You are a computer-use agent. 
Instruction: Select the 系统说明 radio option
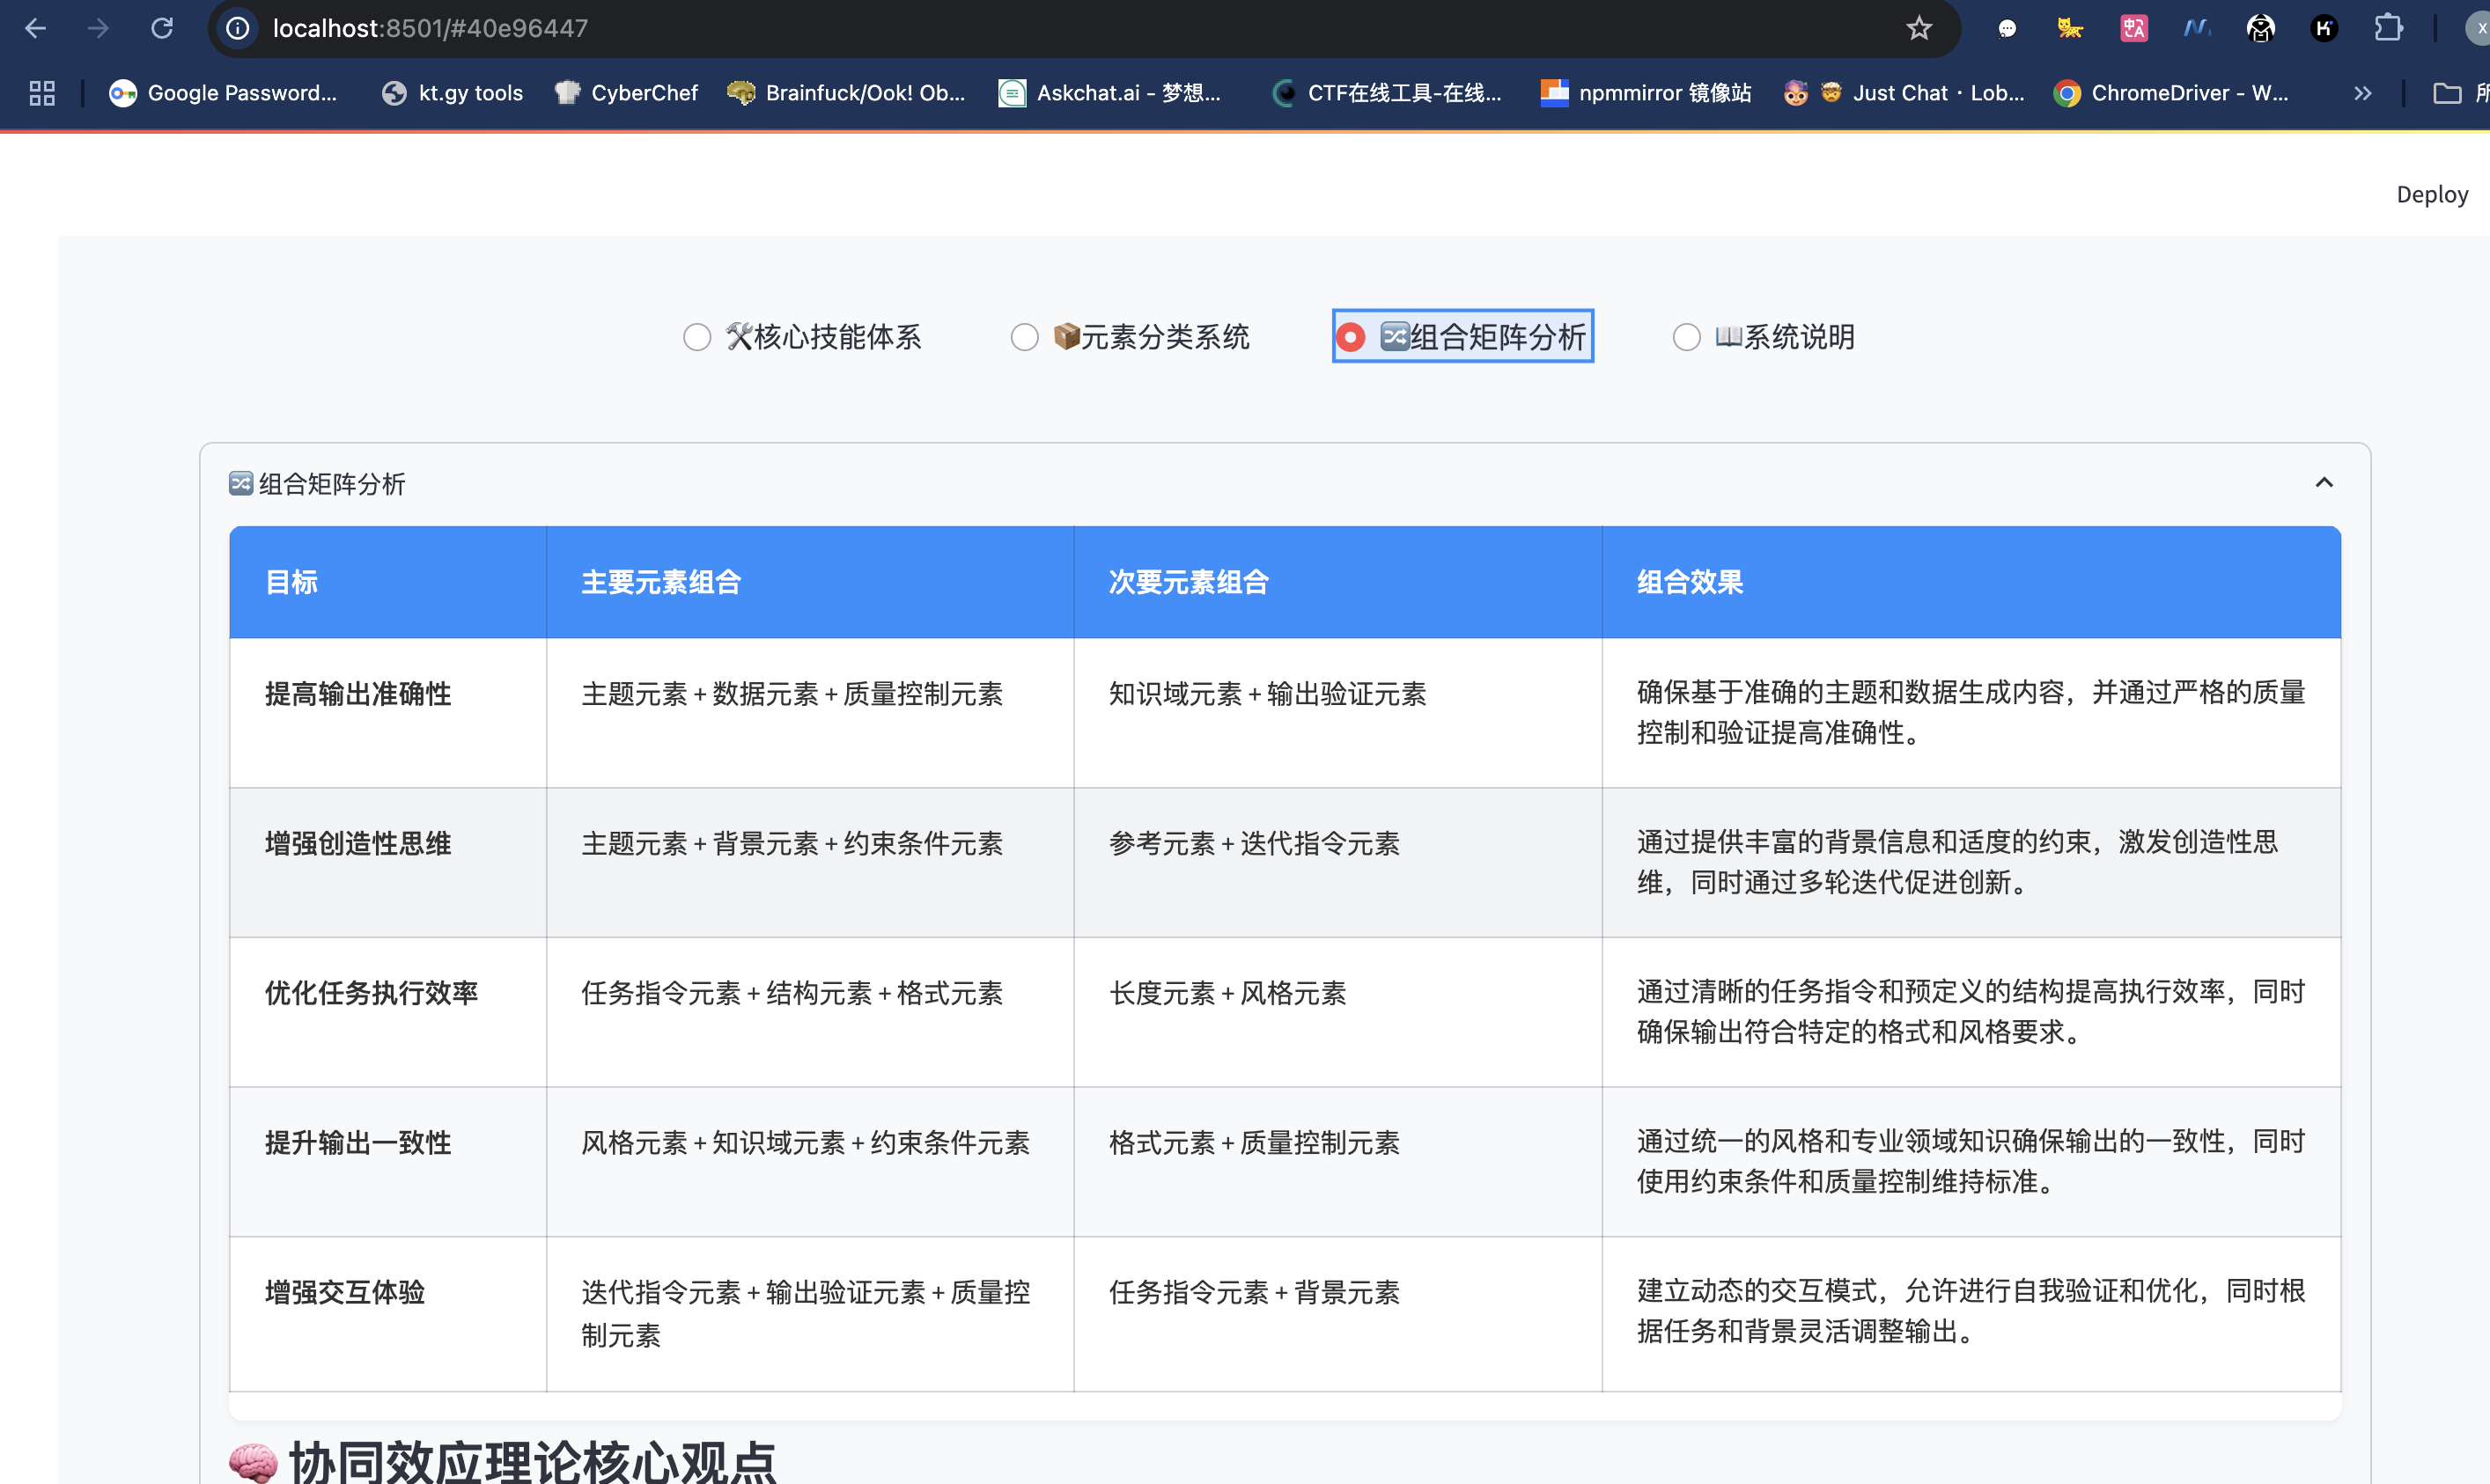pos(1686,337)
